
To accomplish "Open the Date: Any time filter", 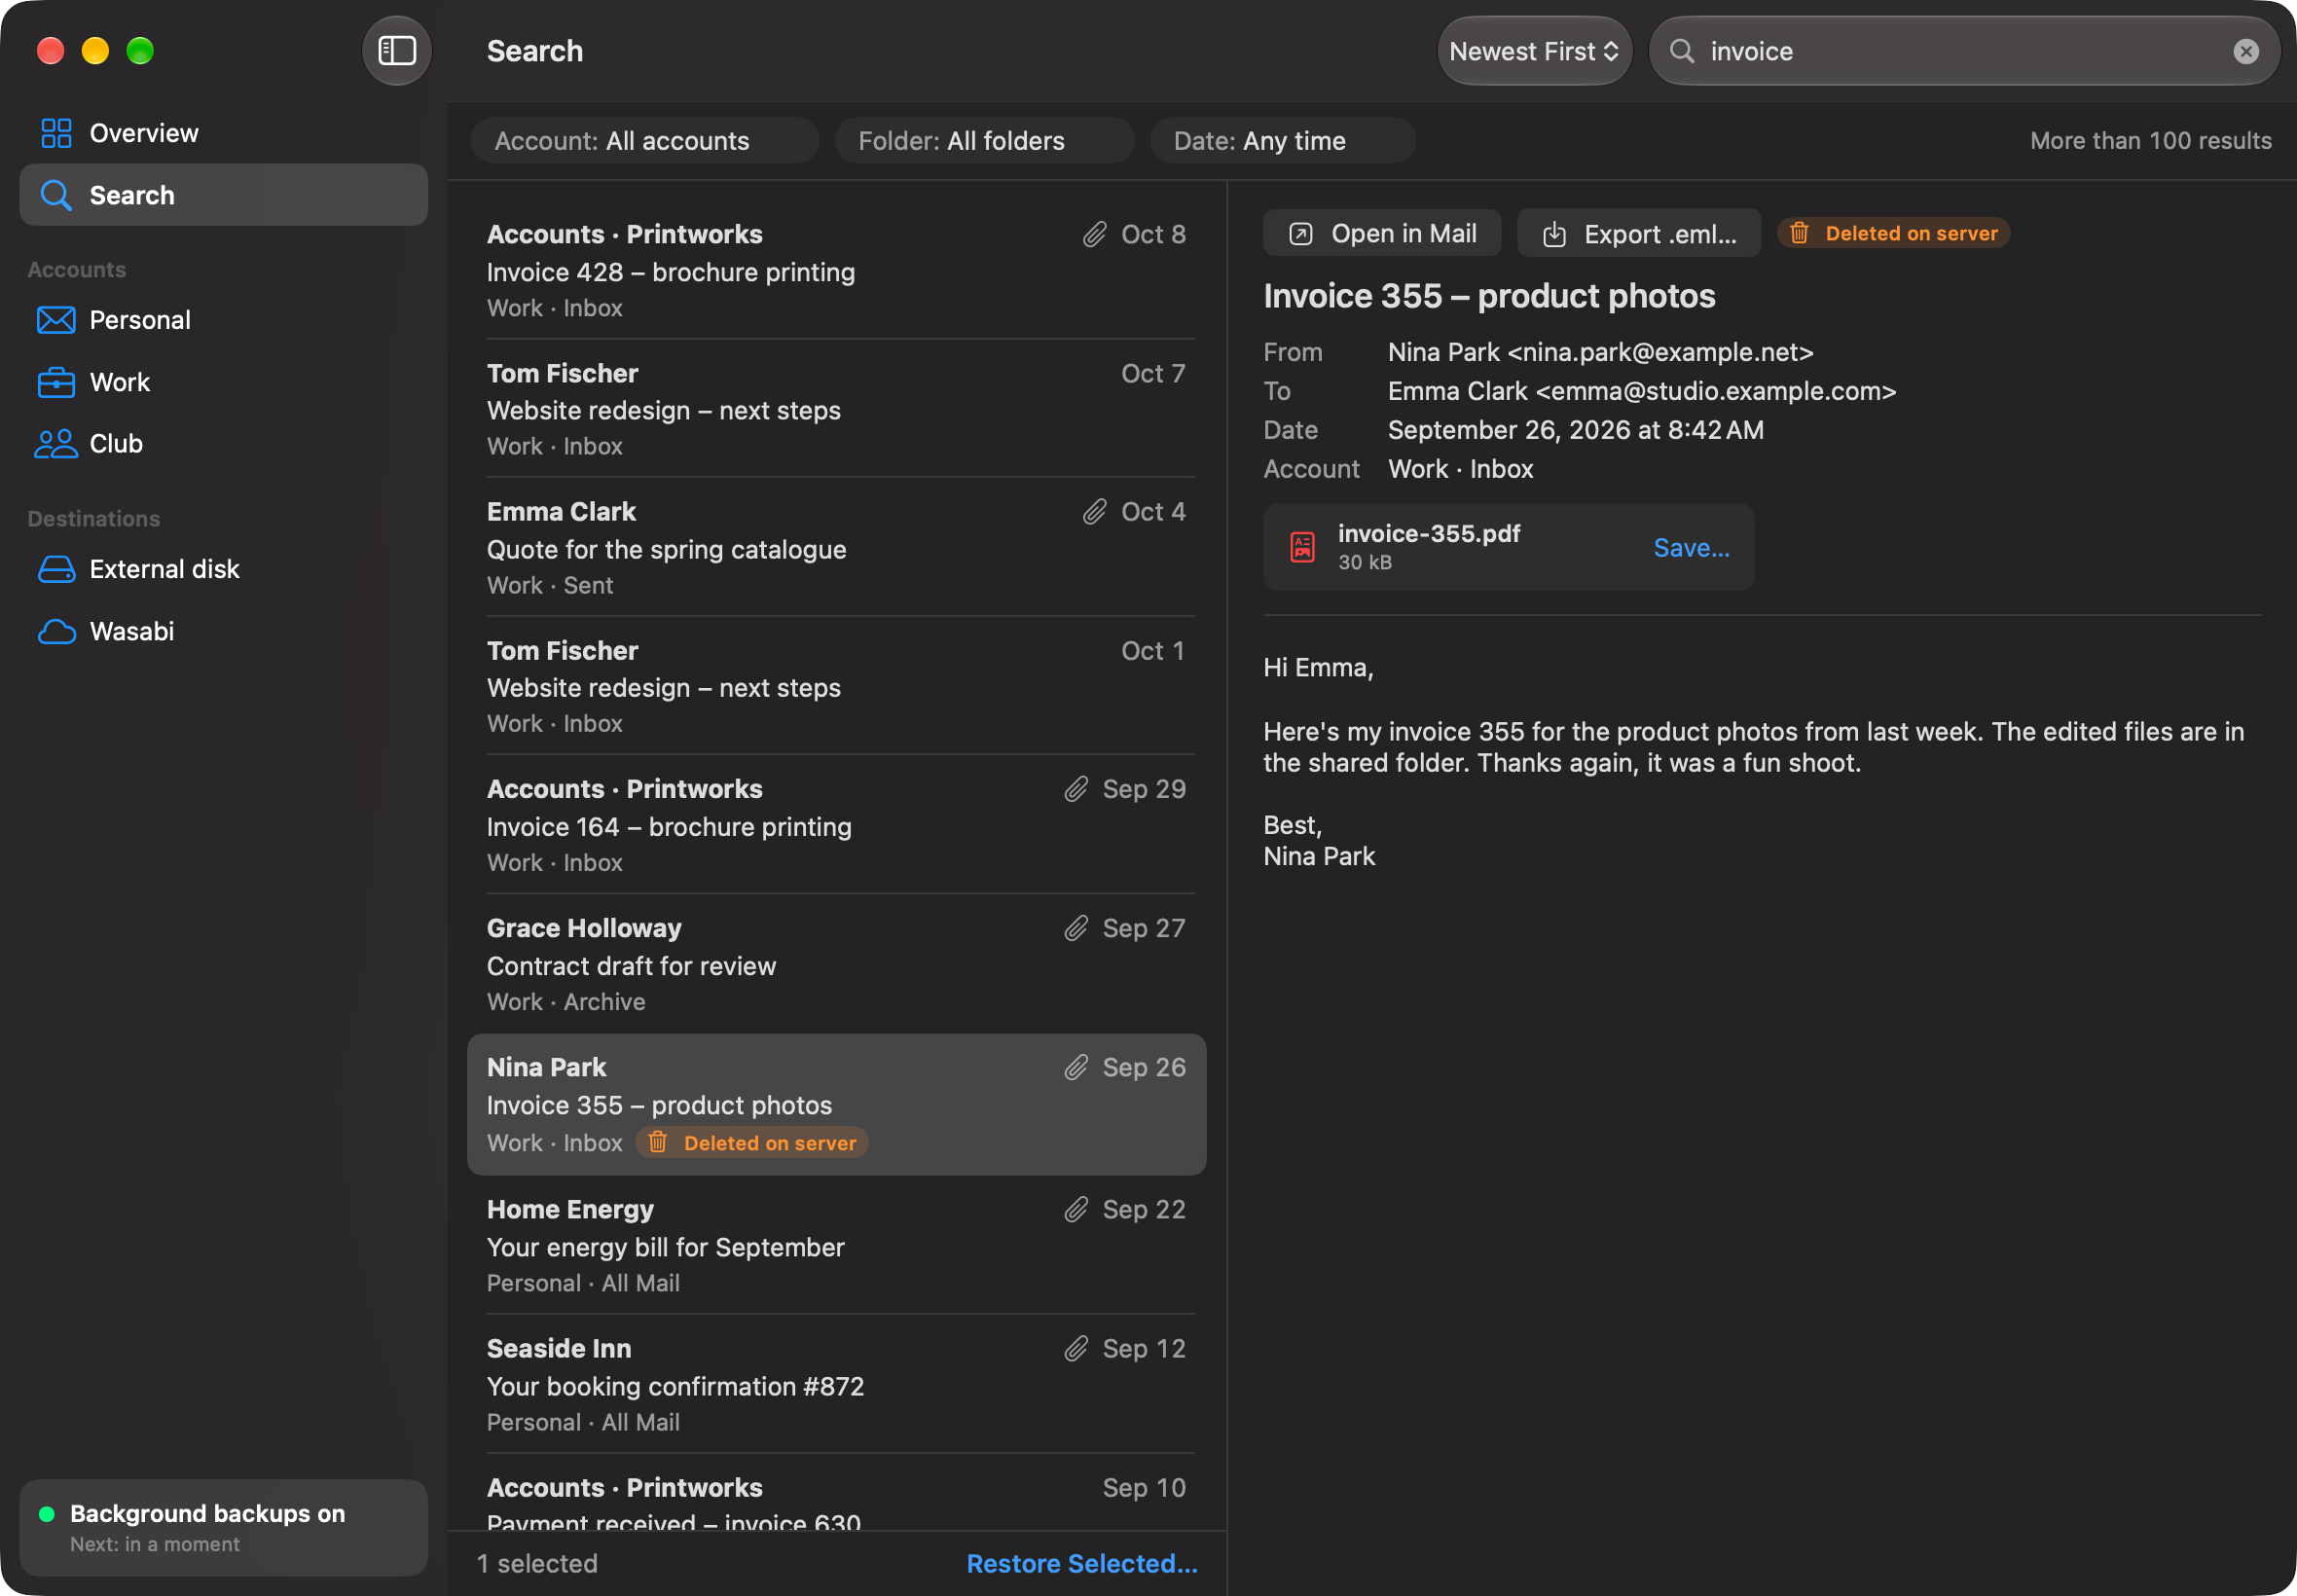I will [x=1282, y=141].
